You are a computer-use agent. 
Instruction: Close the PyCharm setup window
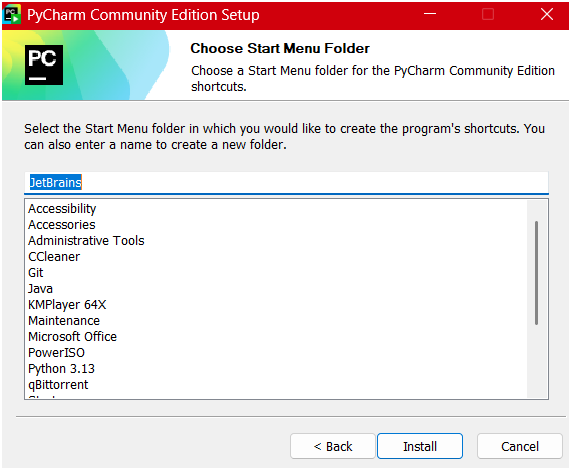547,15
